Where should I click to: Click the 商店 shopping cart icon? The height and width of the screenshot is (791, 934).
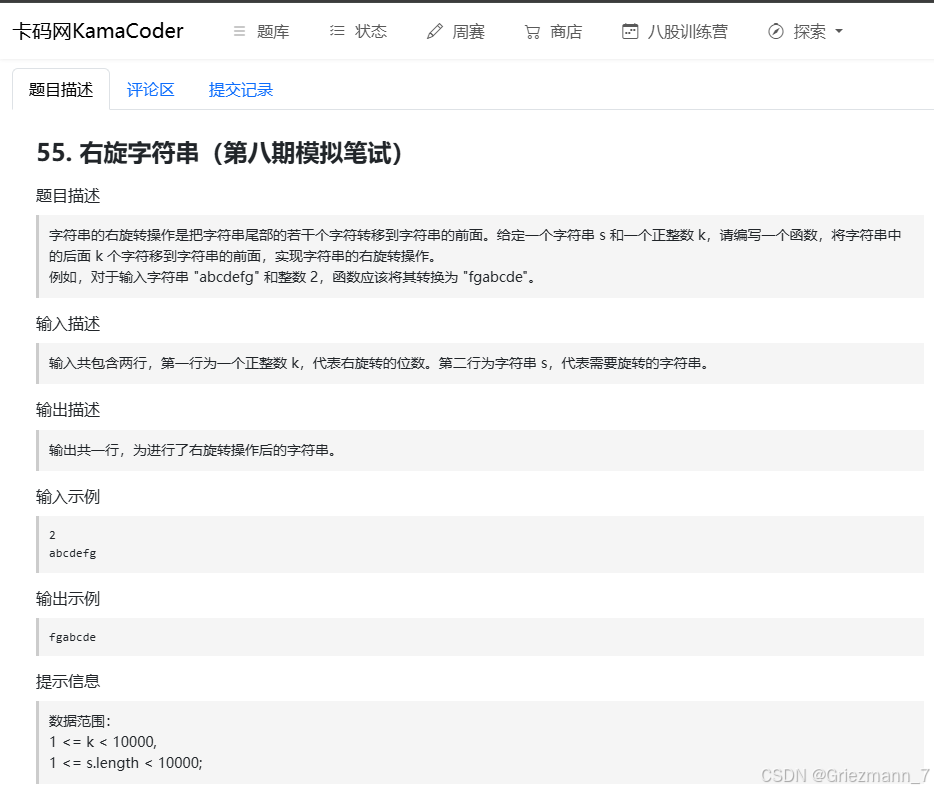[532, 32]
